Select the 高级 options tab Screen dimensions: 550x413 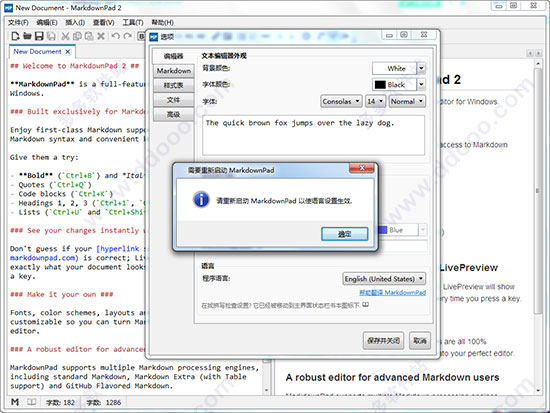click(x=174, y=115)
